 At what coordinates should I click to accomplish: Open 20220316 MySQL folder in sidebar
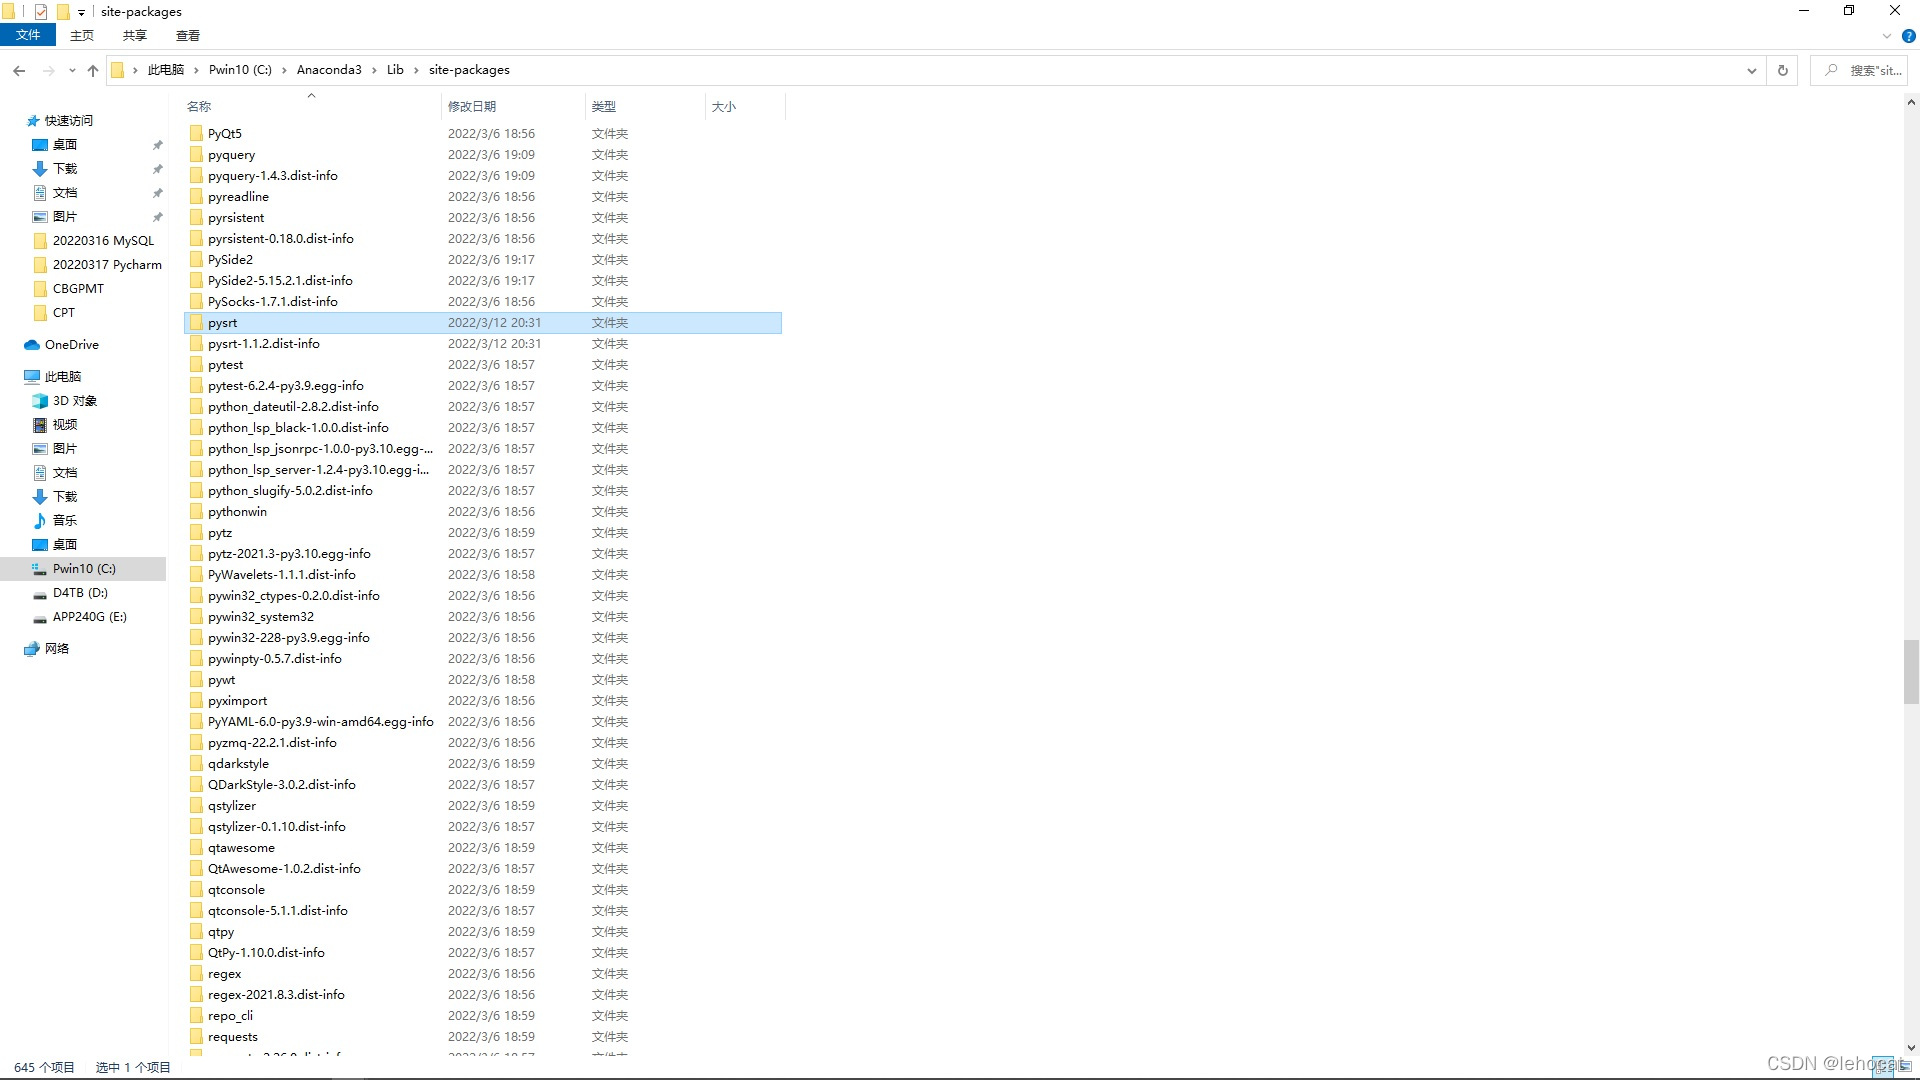[103, 241]
